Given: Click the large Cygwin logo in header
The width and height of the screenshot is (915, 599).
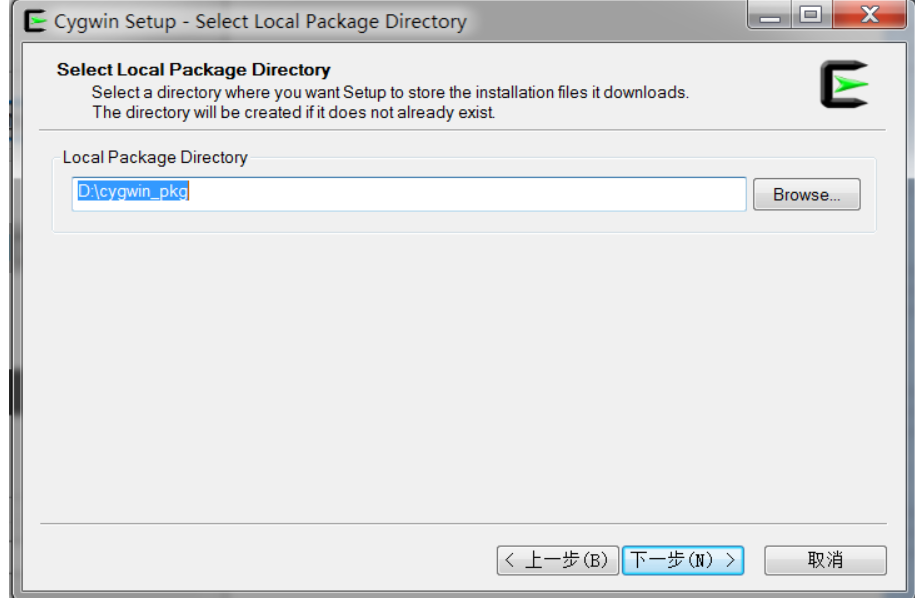Looking at the screenshot, I should point(844,84).
